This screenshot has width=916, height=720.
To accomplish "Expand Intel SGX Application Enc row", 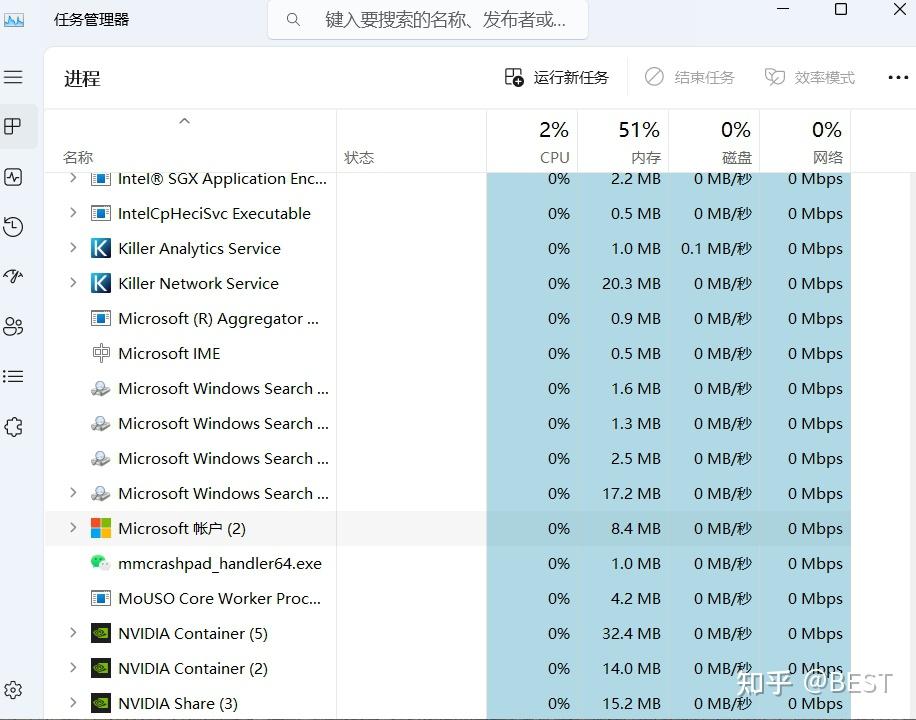I will click(73, 177).
